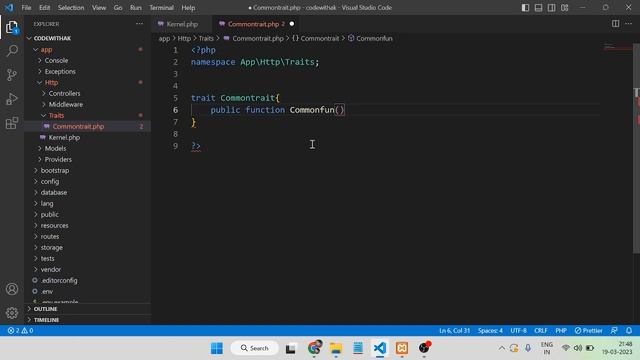Split the editor to the right
The height and width of the screenshot is (360, 640).
[615, 24]
